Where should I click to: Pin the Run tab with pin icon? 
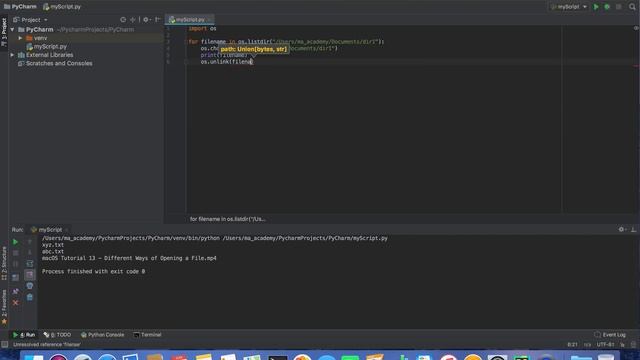click(16, 291)
